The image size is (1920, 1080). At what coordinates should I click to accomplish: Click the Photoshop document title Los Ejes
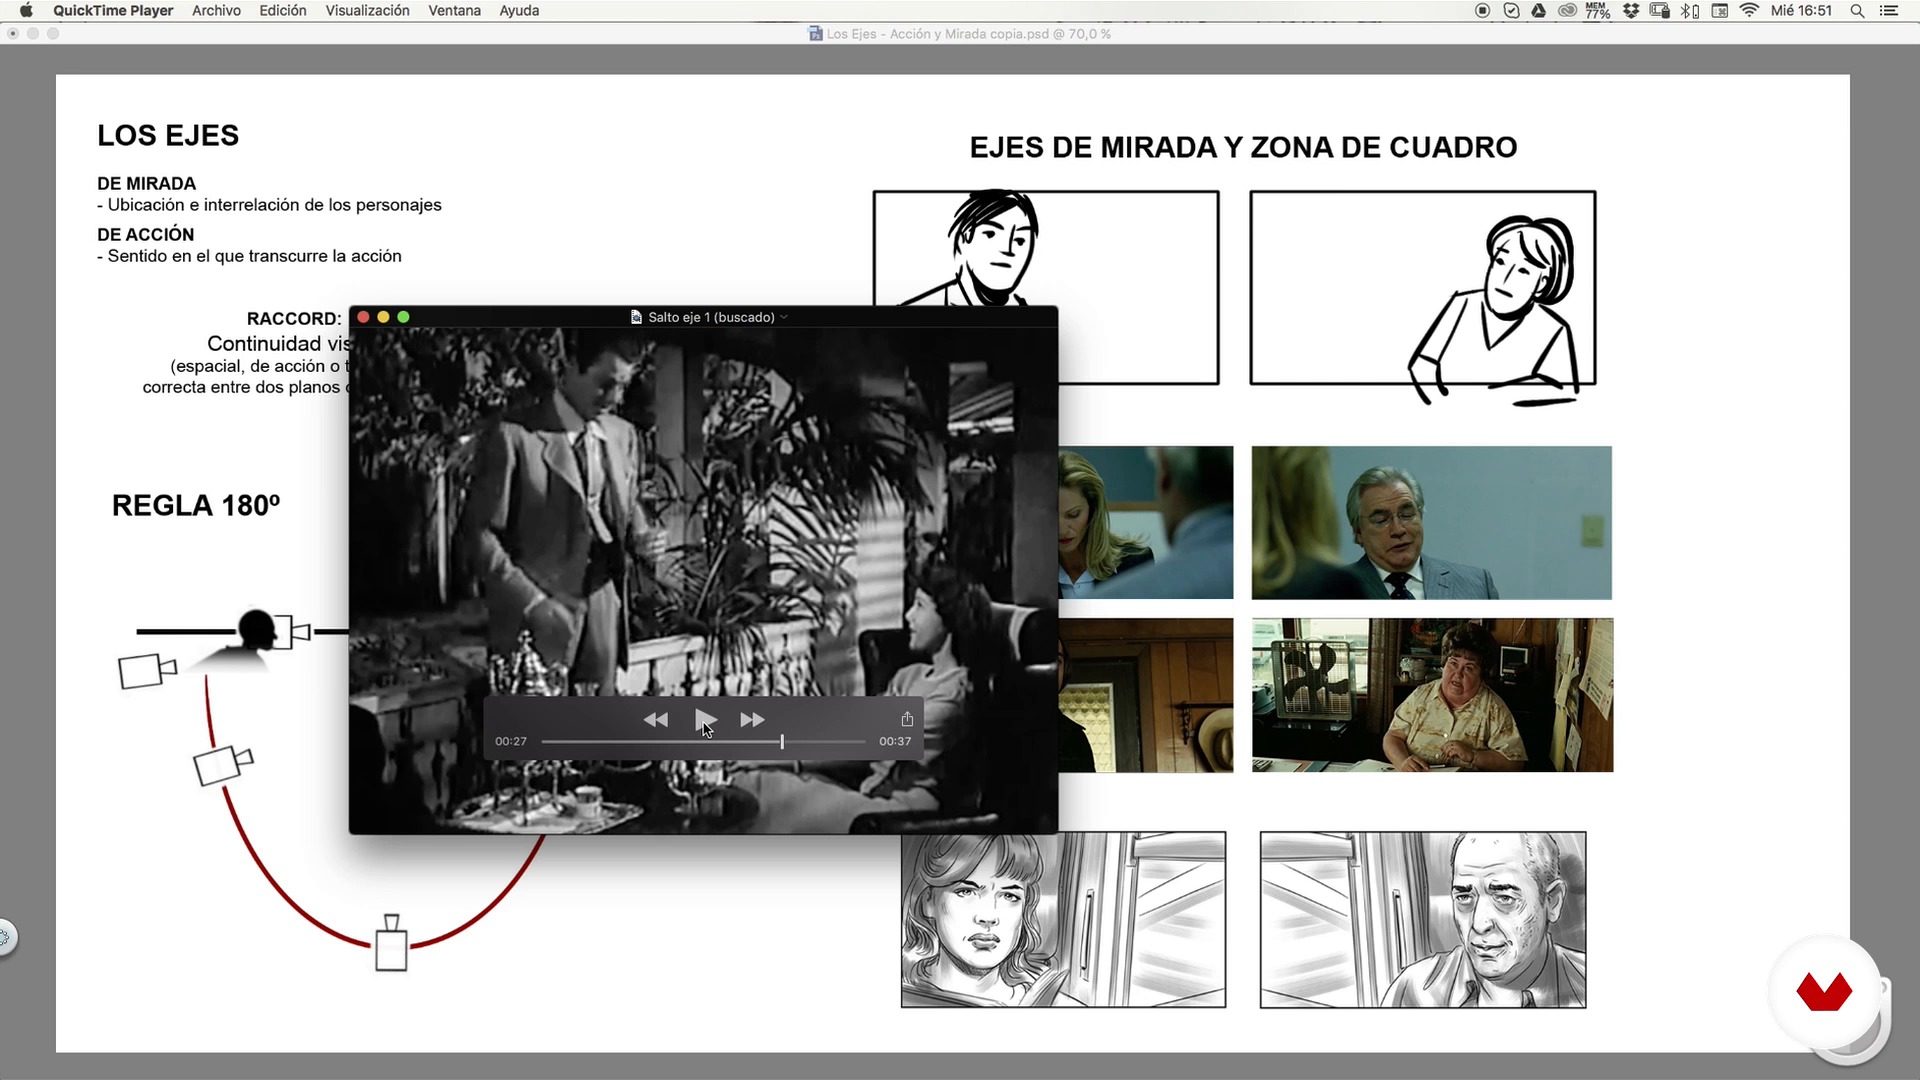967,34
